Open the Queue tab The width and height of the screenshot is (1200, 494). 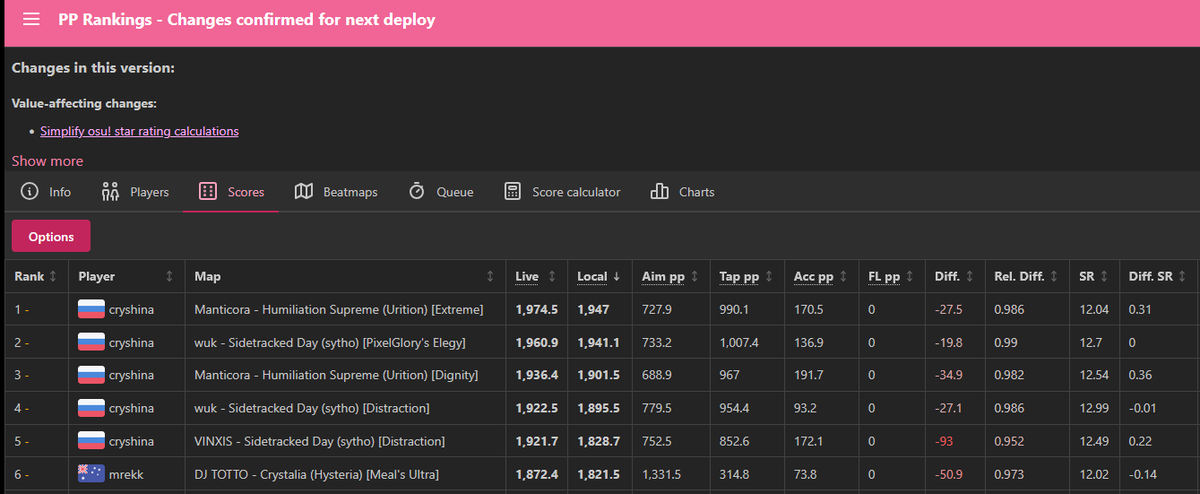click(x=441, y=191)
